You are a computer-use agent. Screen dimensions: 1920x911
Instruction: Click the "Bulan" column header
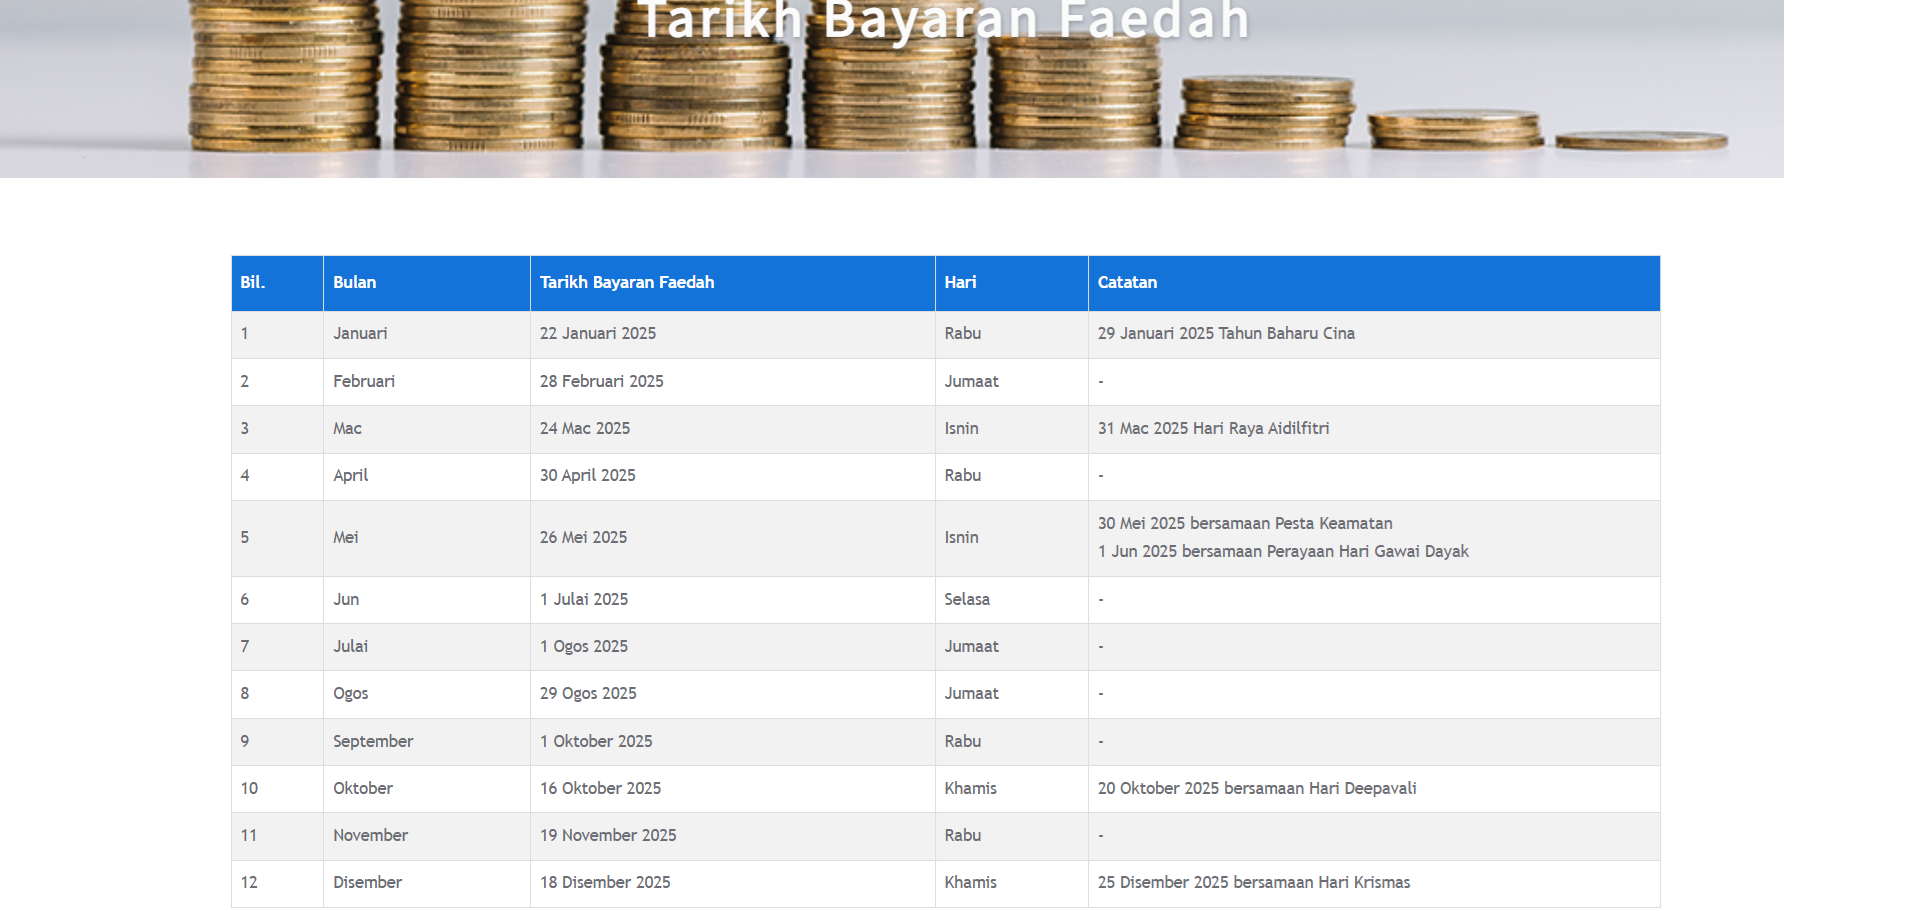click(354, 283)
